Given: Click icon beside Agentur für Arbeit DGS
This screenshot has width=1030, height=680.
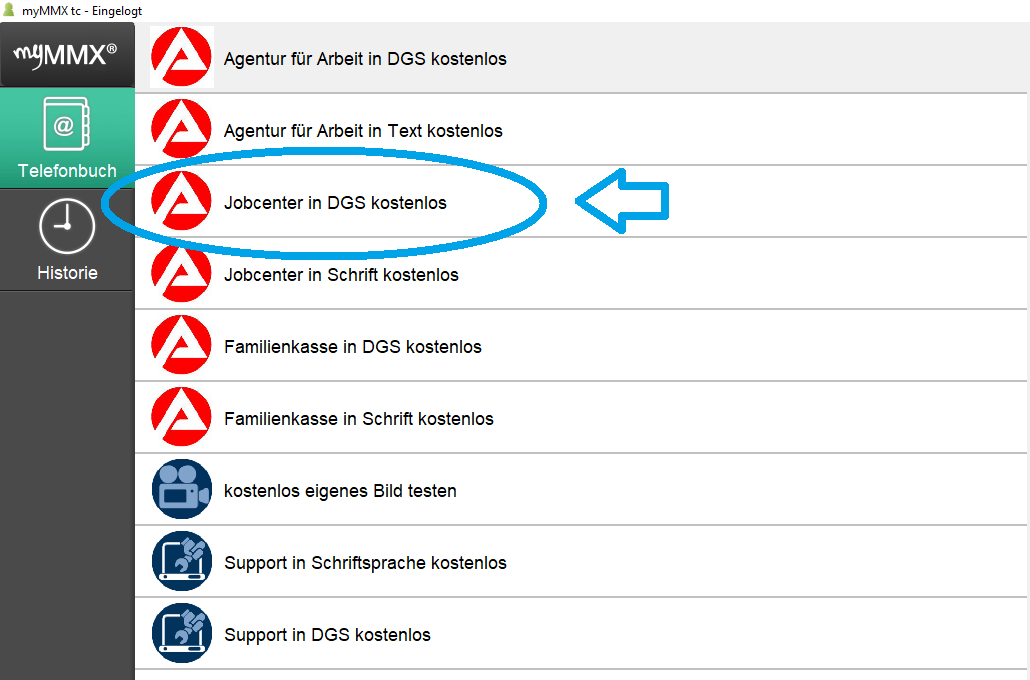Looking at the screenshot, I should (x=182, y=58).
